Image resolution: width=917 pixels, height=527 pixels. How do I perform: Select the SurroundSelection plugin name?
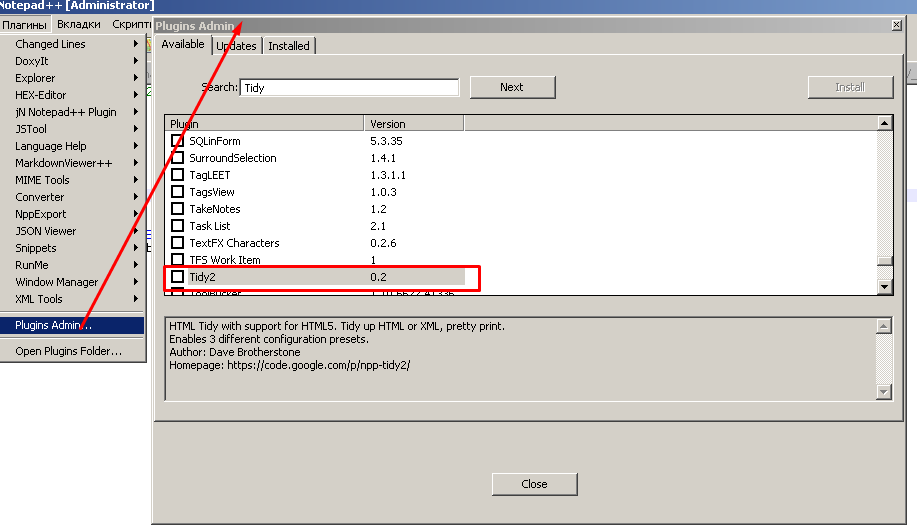click(x=233, y=158)
